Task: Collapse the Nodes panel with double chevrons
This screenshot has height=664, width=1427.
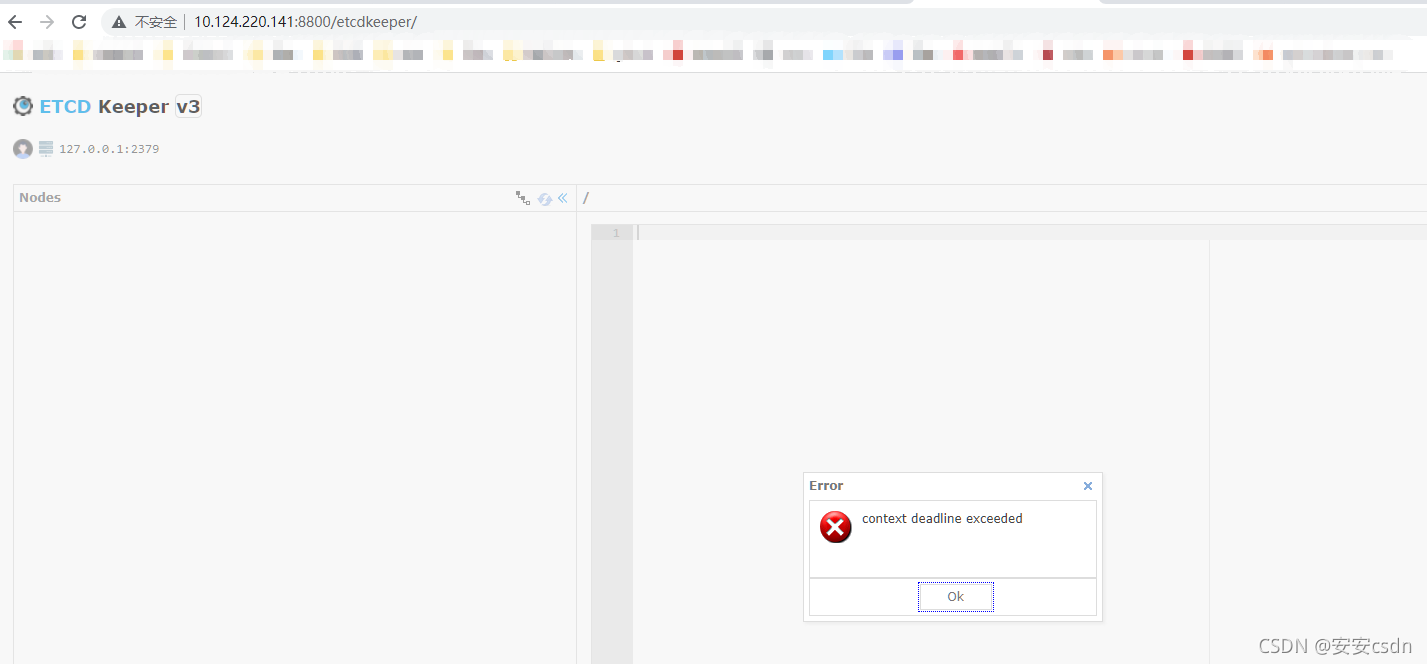Action: (x=562, y=198)
